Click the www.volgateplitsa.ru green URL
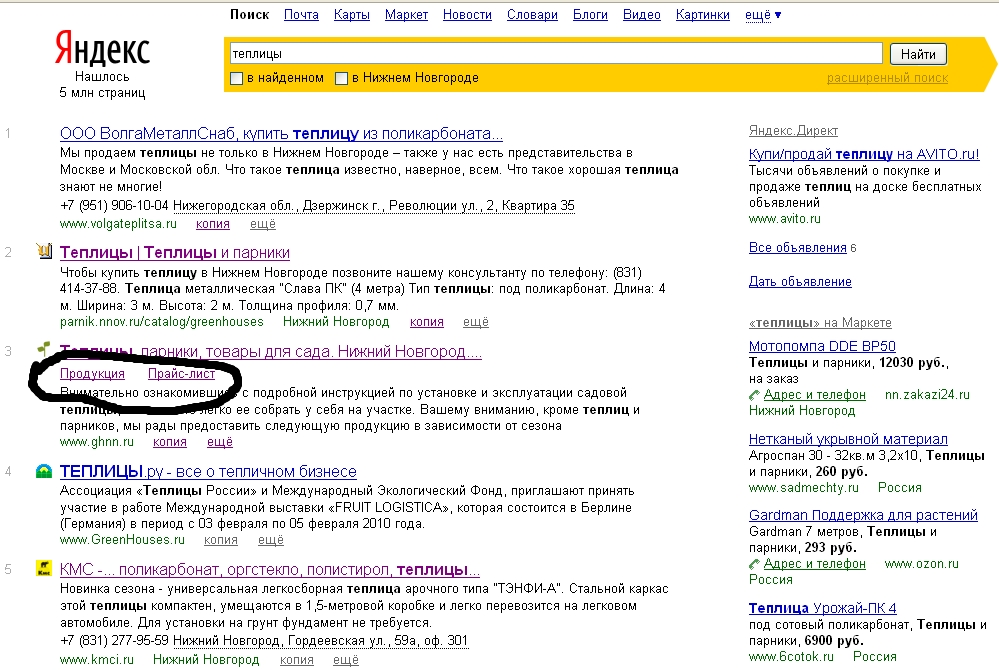 pos(119,224)
